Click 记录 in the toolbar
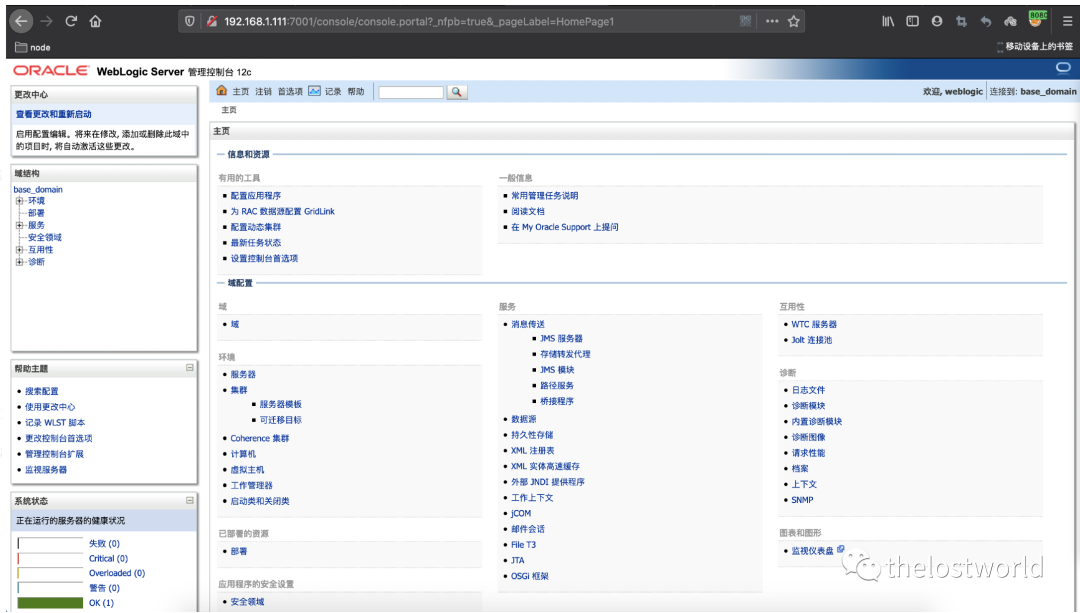This screenshot has height=613, width=1080. 333,92
